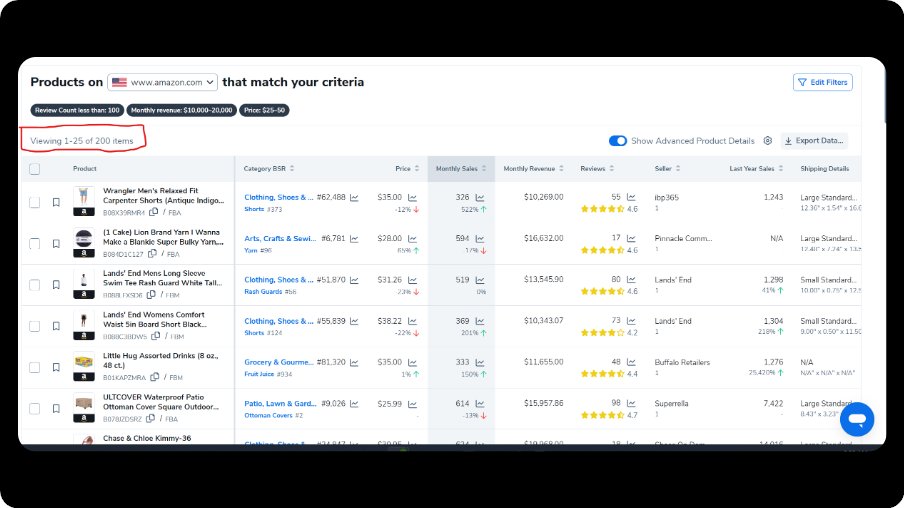Image resolution: width=904 pixels, height=508 pixels.
Task: Select Lands' End Womens Board Short checkbox
Action: 35,326
